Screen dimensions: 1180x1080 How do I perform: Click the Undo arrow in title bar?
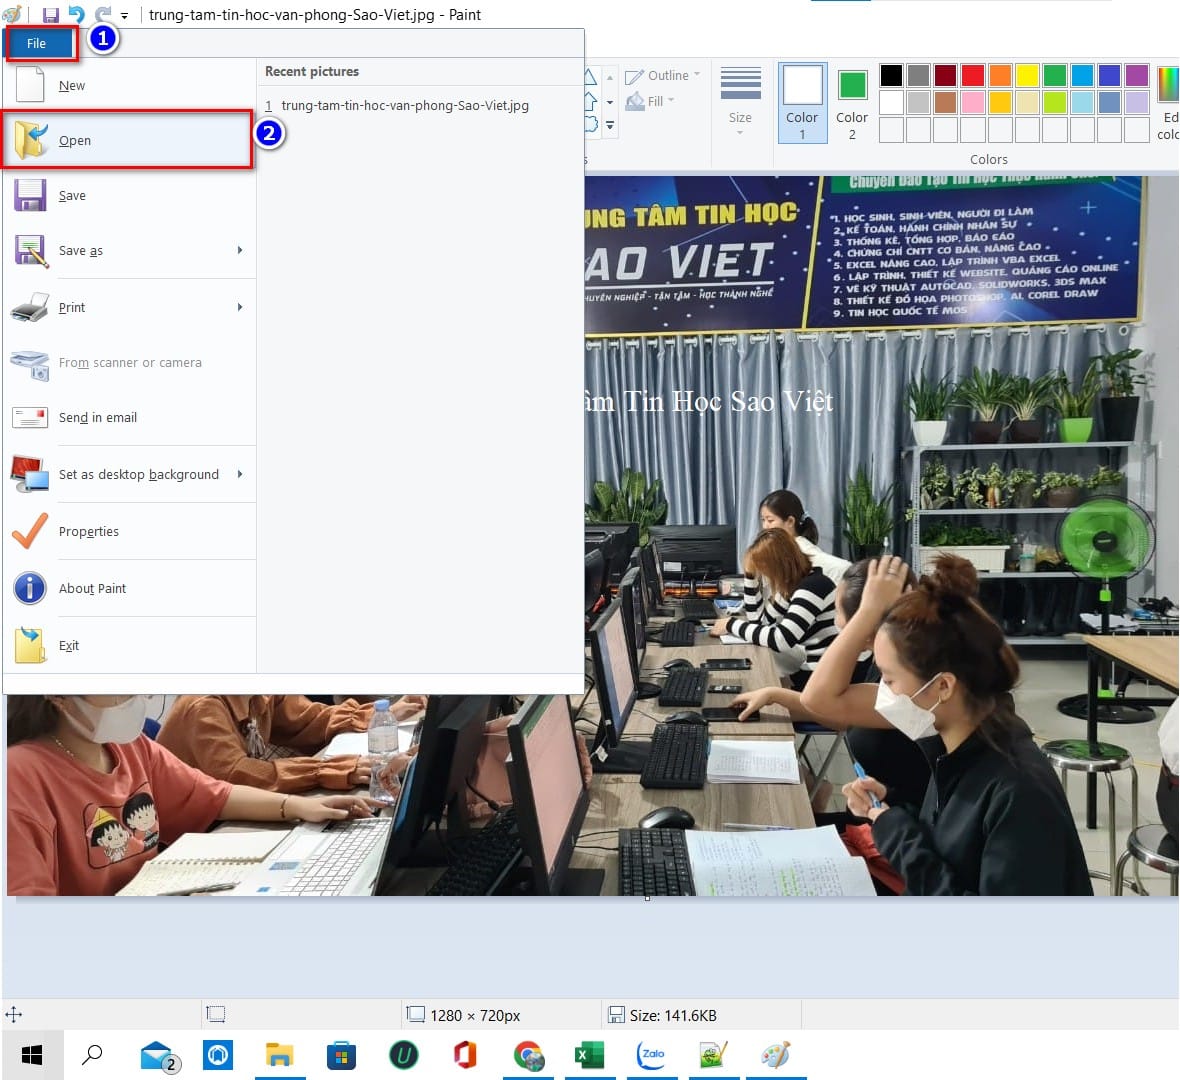pos(76,15)
